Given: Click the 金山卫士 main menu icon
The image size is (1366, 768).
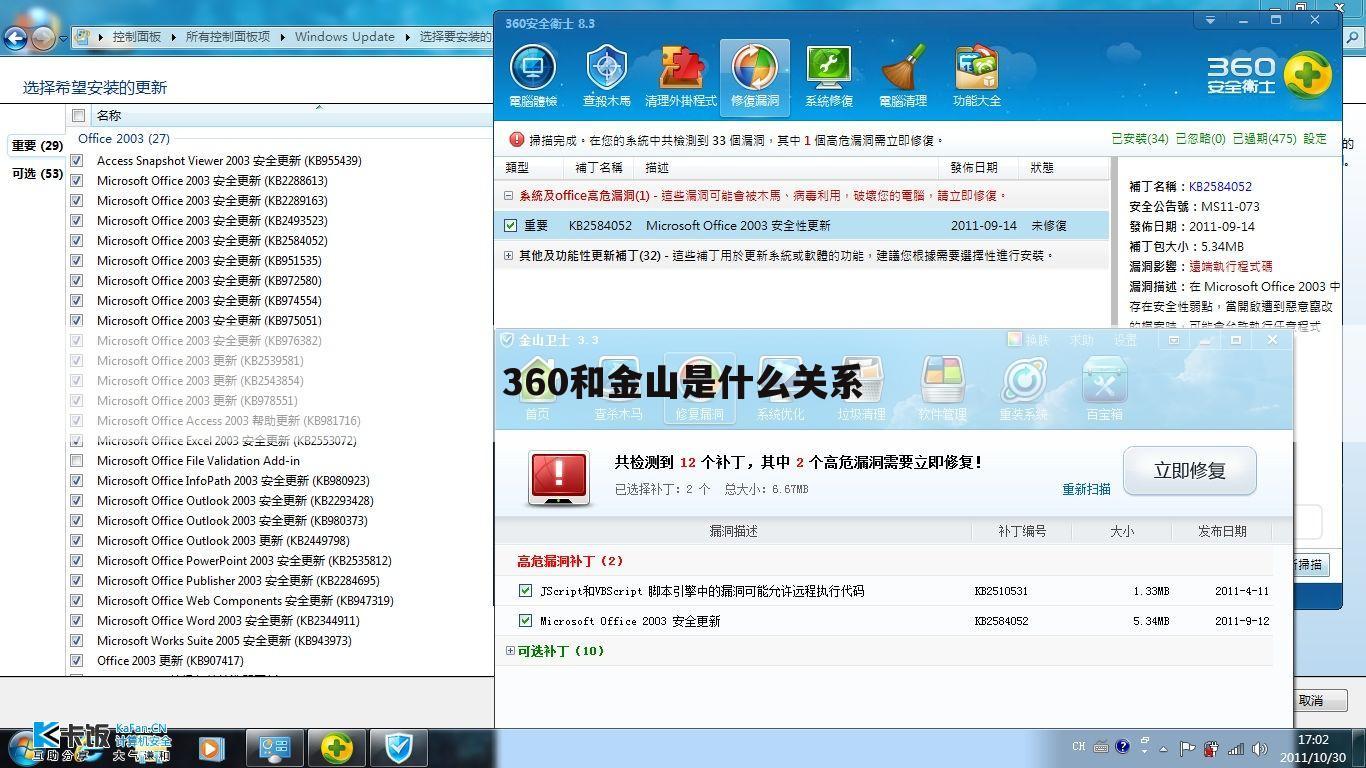Looking at the screenshot, I should pyautogui.click(x=1173, y=340).
